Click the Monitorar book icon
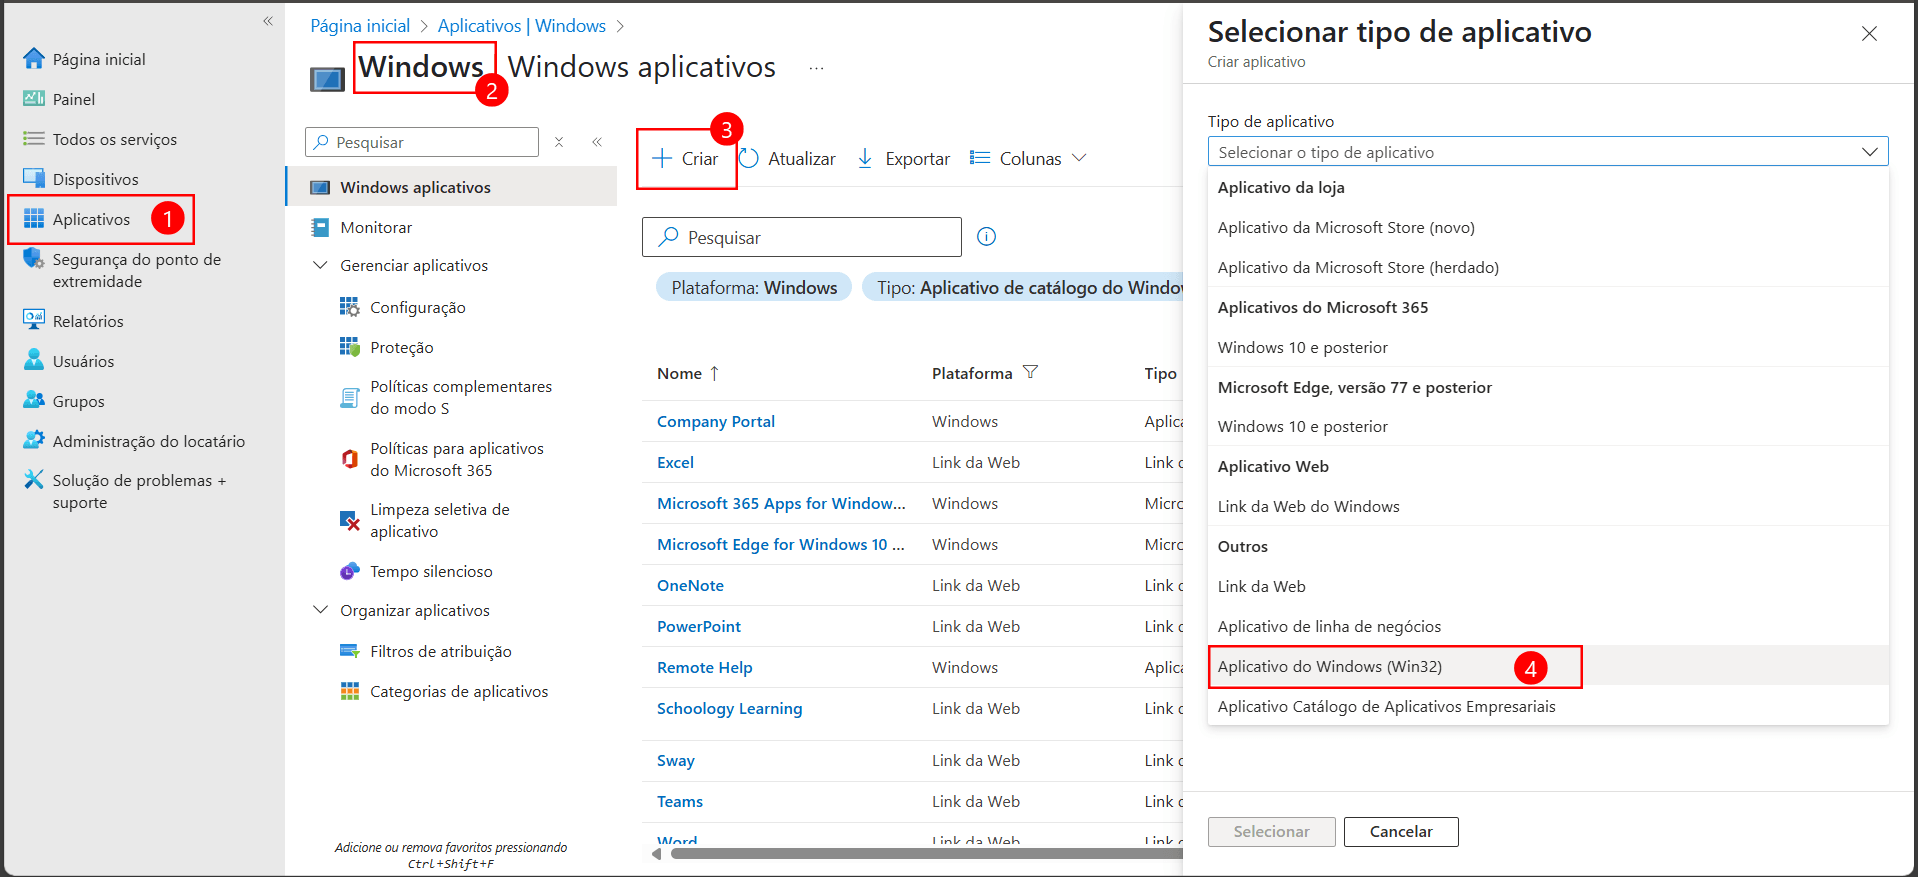The width and height of the screenshot is (1918, 877). [320, 227]
